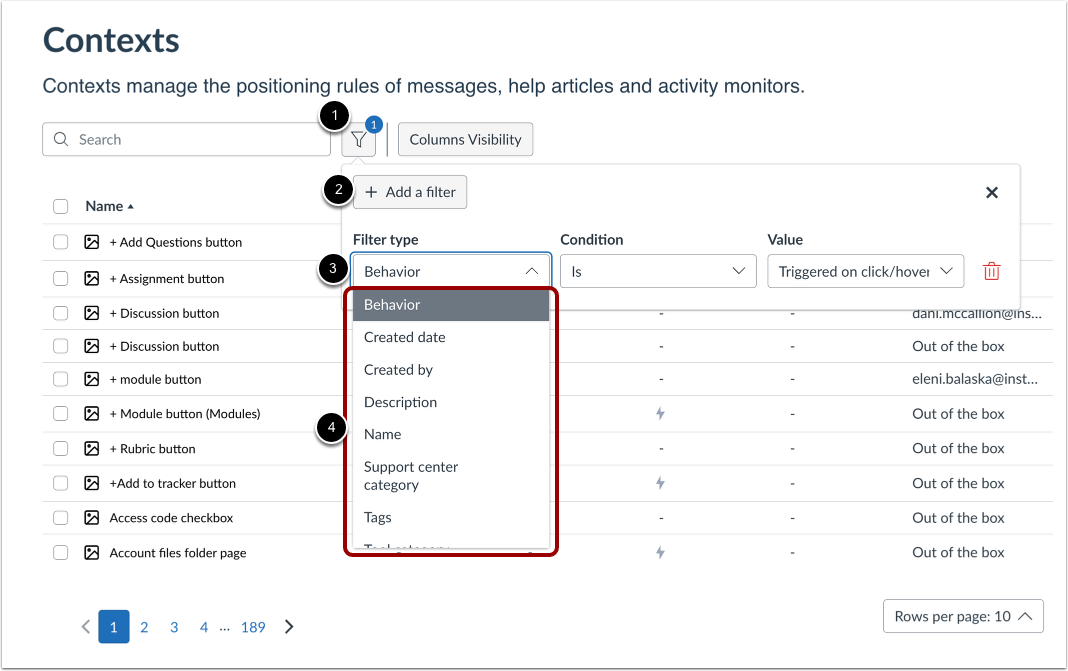The height and width of the screenshot is (671, 1068).
Task: Select Tags from the filter type list
Action: coord(377,517)
